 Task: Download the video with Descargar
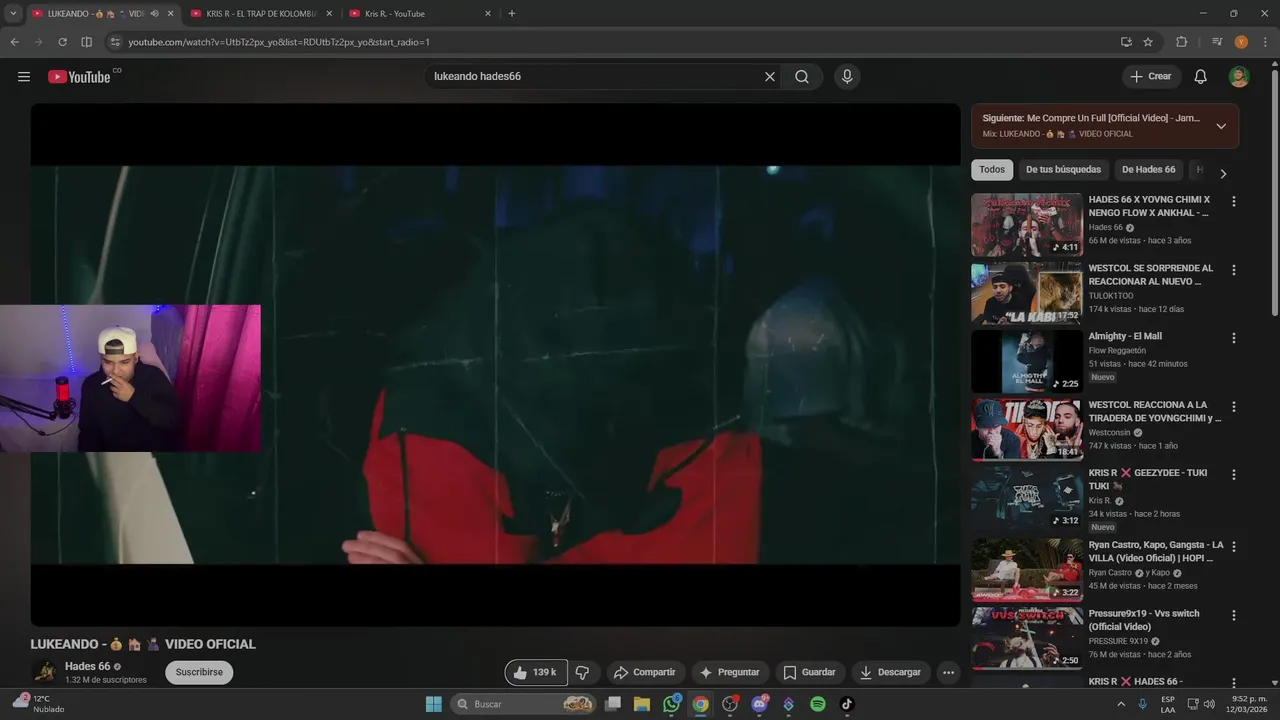click(890, 672)
